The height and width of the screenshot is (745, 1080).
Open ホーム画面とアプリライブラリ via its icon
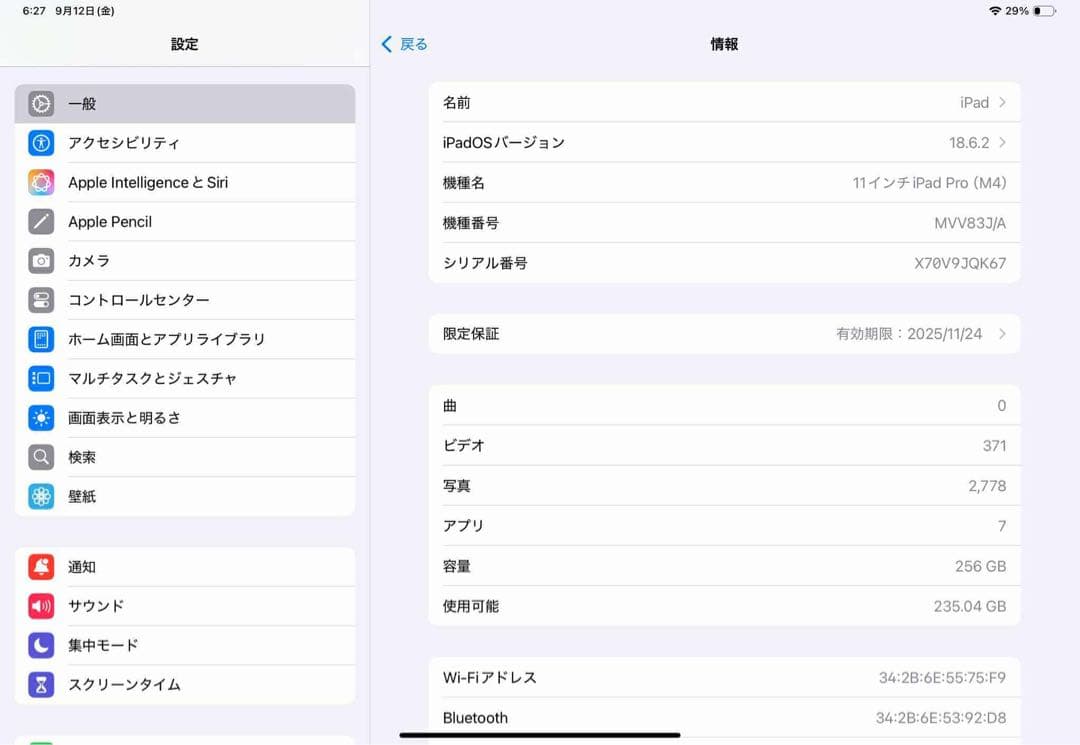(x=40, y=339)
